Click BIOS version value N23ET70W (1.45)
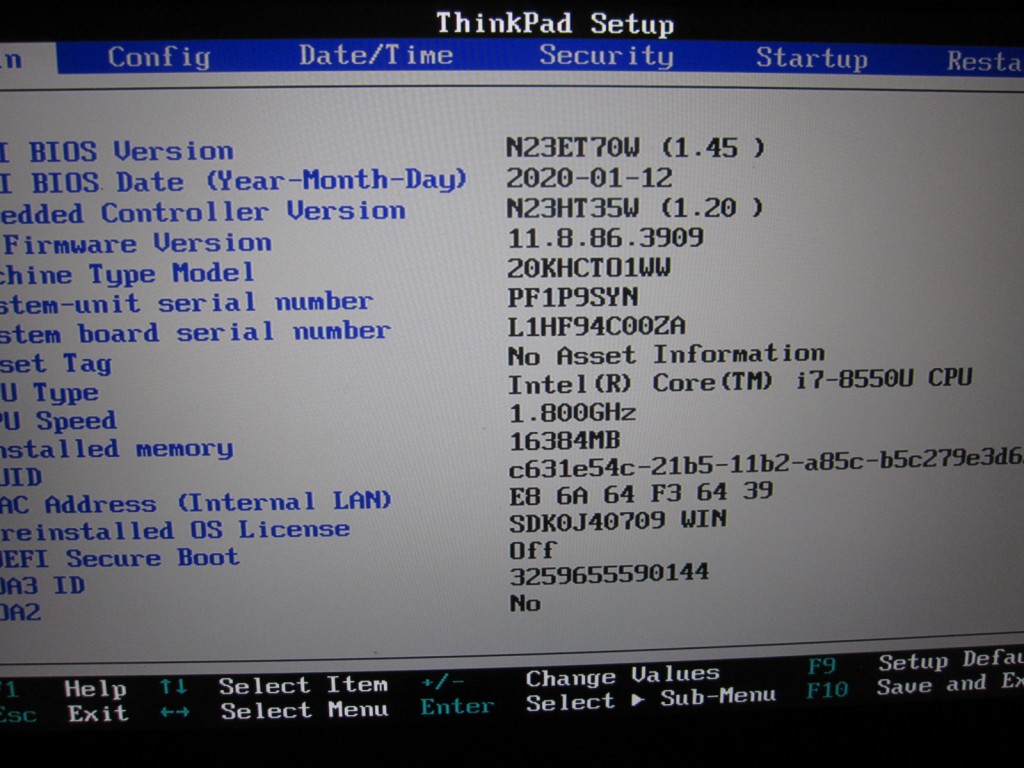The image size is (1024, 768). tap(635, 148)
